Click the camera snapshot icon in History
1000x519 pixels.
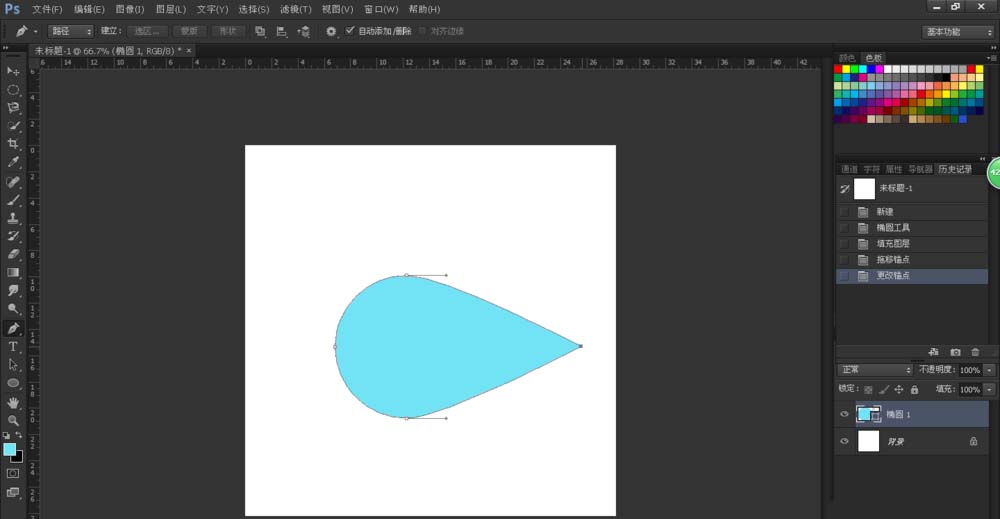click(x=955, y=352)
